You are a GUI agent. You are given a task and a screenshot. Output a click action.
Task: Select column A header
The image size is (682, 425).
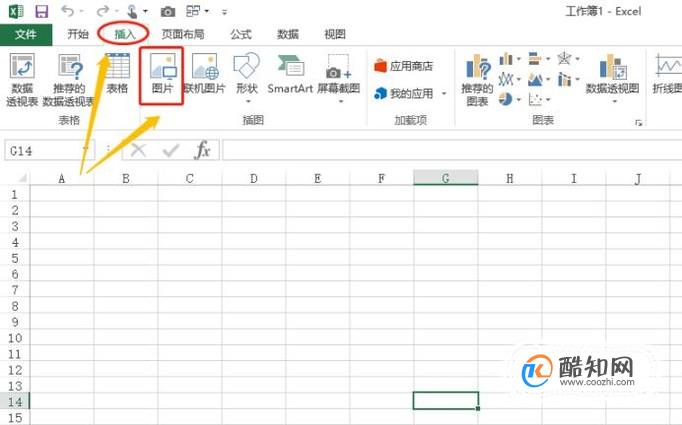pyautogui.click(x=62, y=178)
